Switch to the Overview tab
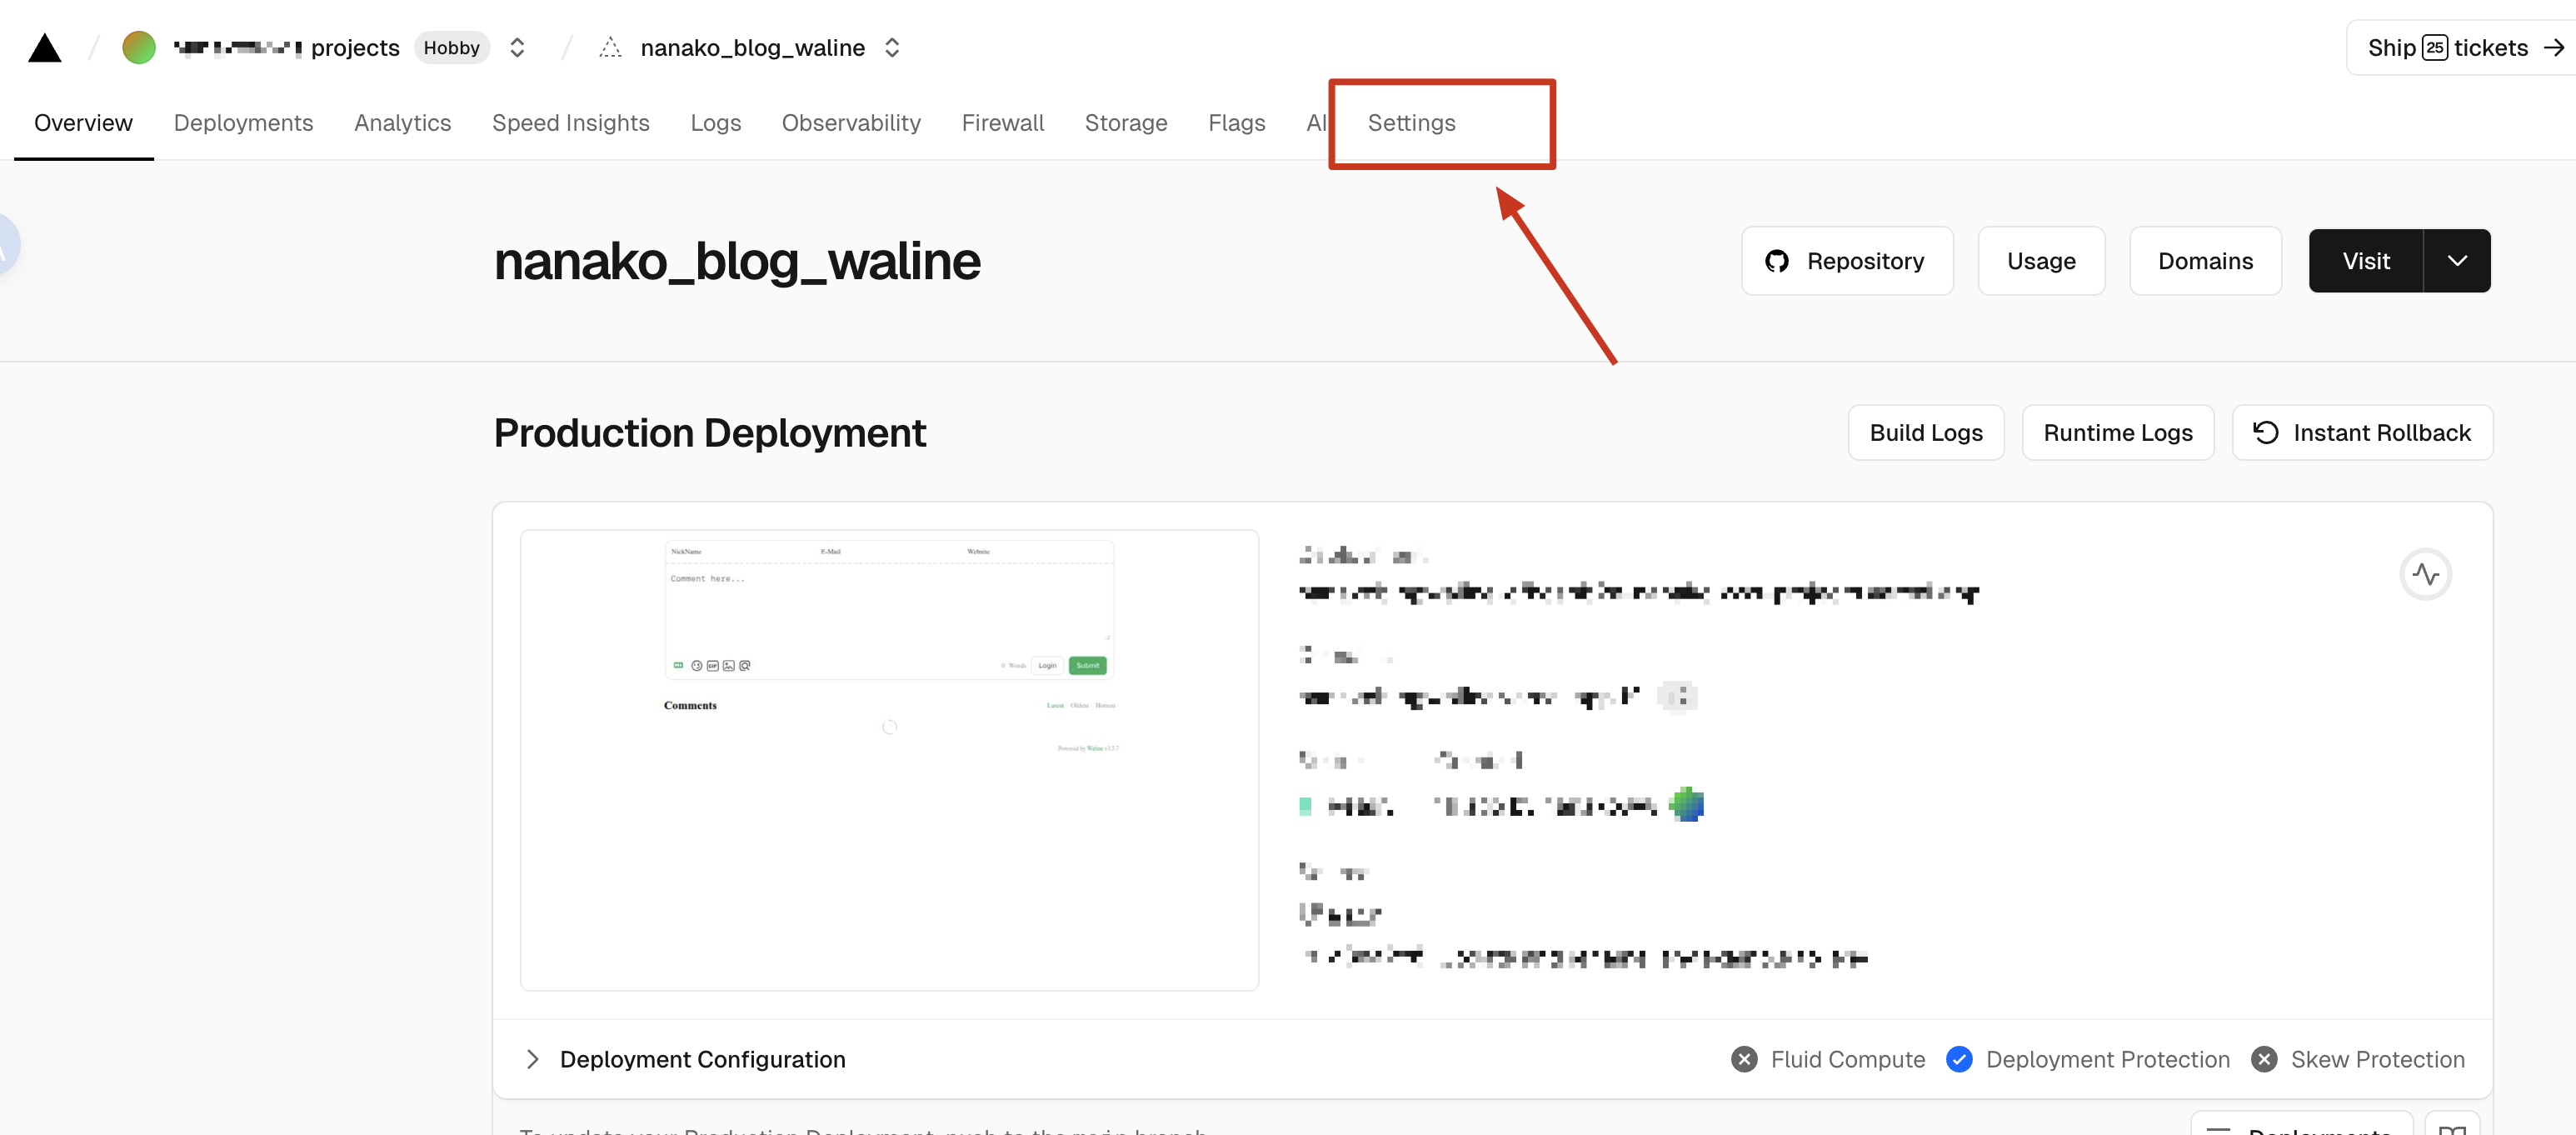2576x1135 pixels. pos(83,123)
